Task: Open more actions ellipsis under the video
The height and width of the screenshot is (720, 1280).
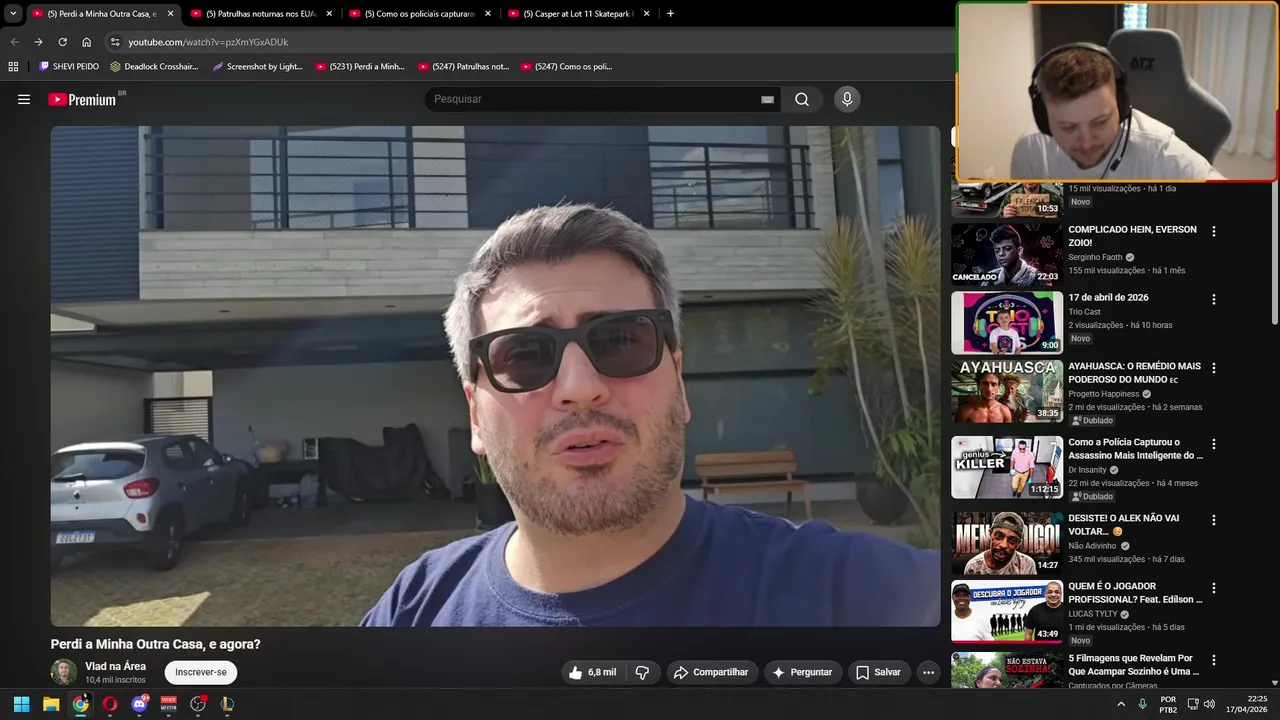Action: [928, 672]
